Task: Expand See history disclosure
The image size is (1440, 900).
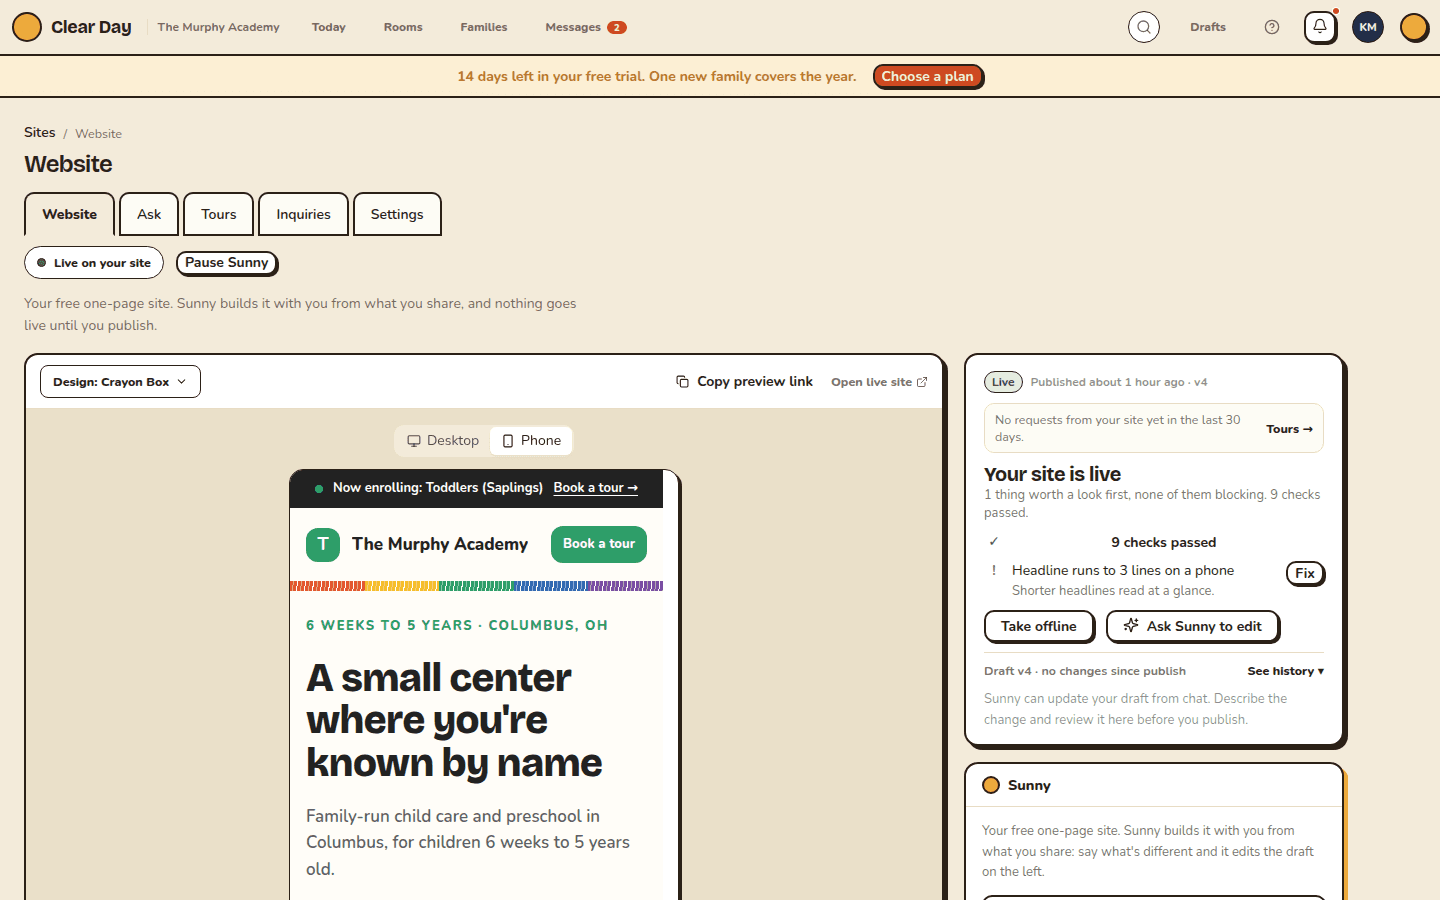Action: pos(1285,671)
